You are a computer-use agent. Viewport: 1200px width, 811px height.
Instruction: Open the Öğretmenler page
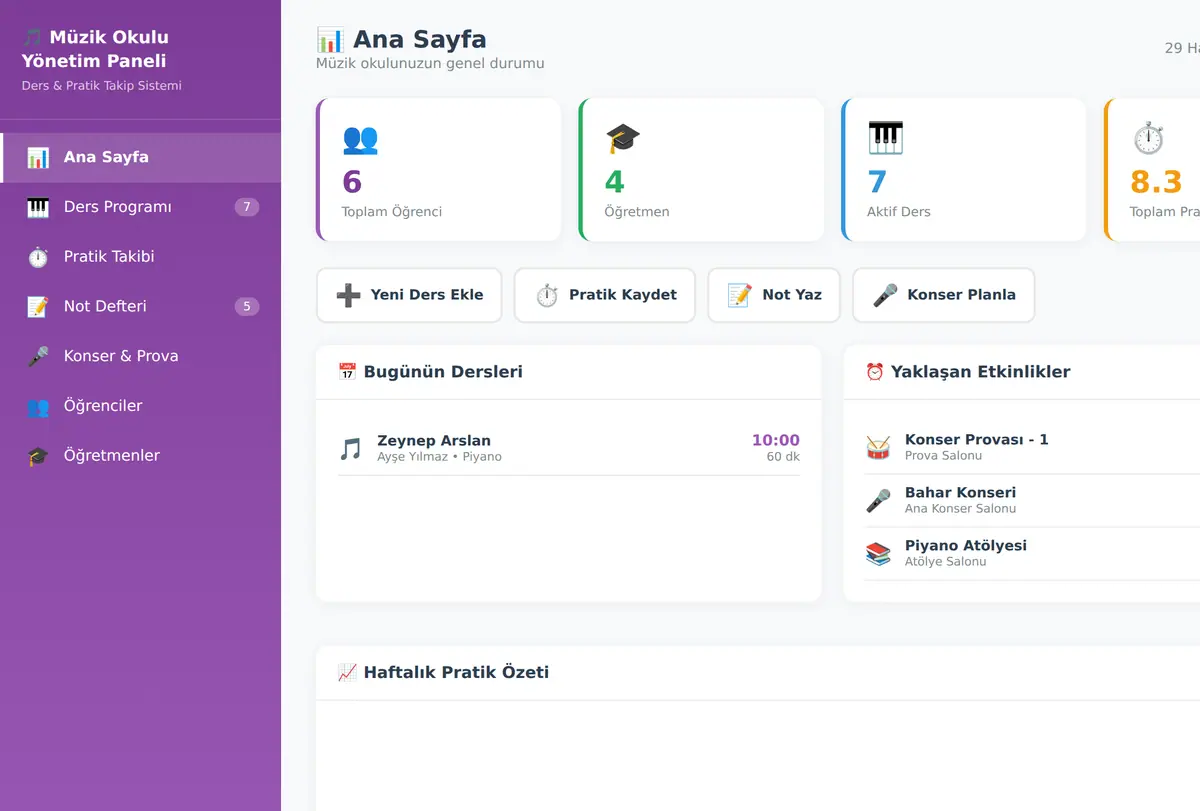pyautogui.click(x=141, y=456)
